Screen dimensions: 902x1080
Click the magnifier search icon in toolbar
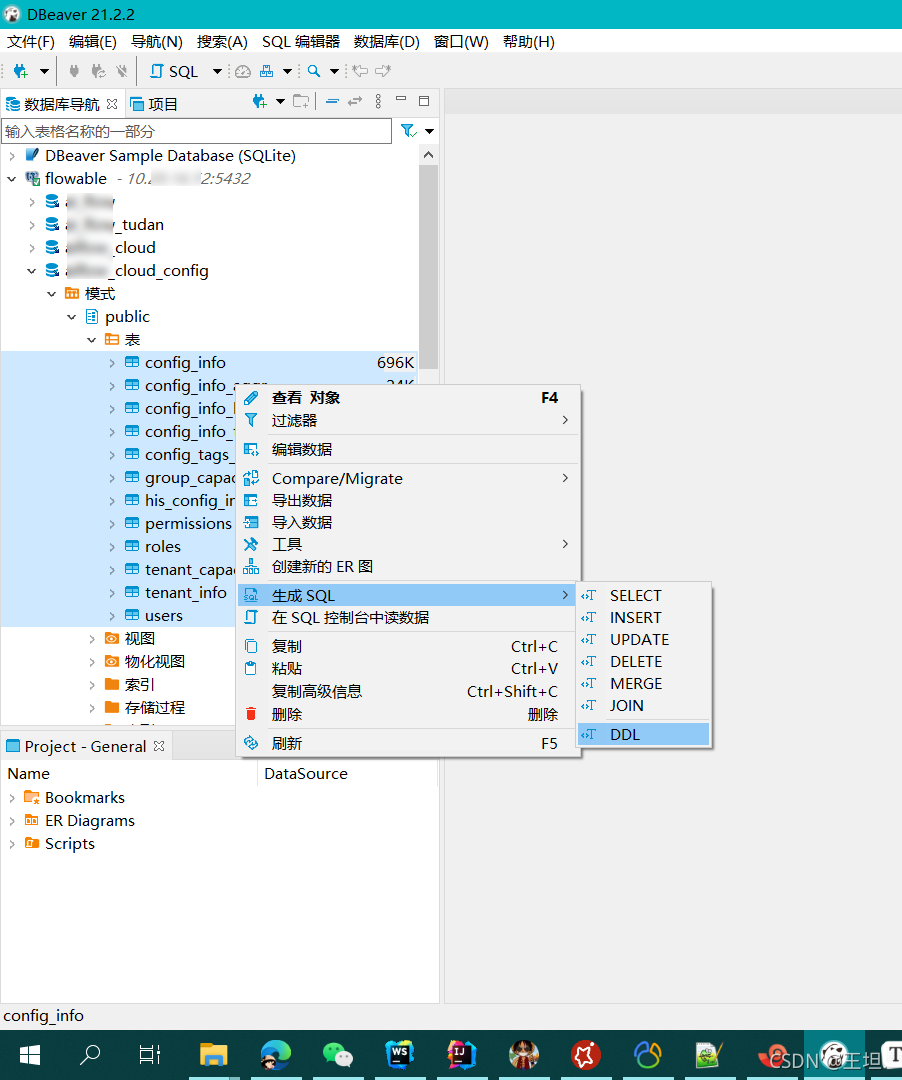point(314,71)
